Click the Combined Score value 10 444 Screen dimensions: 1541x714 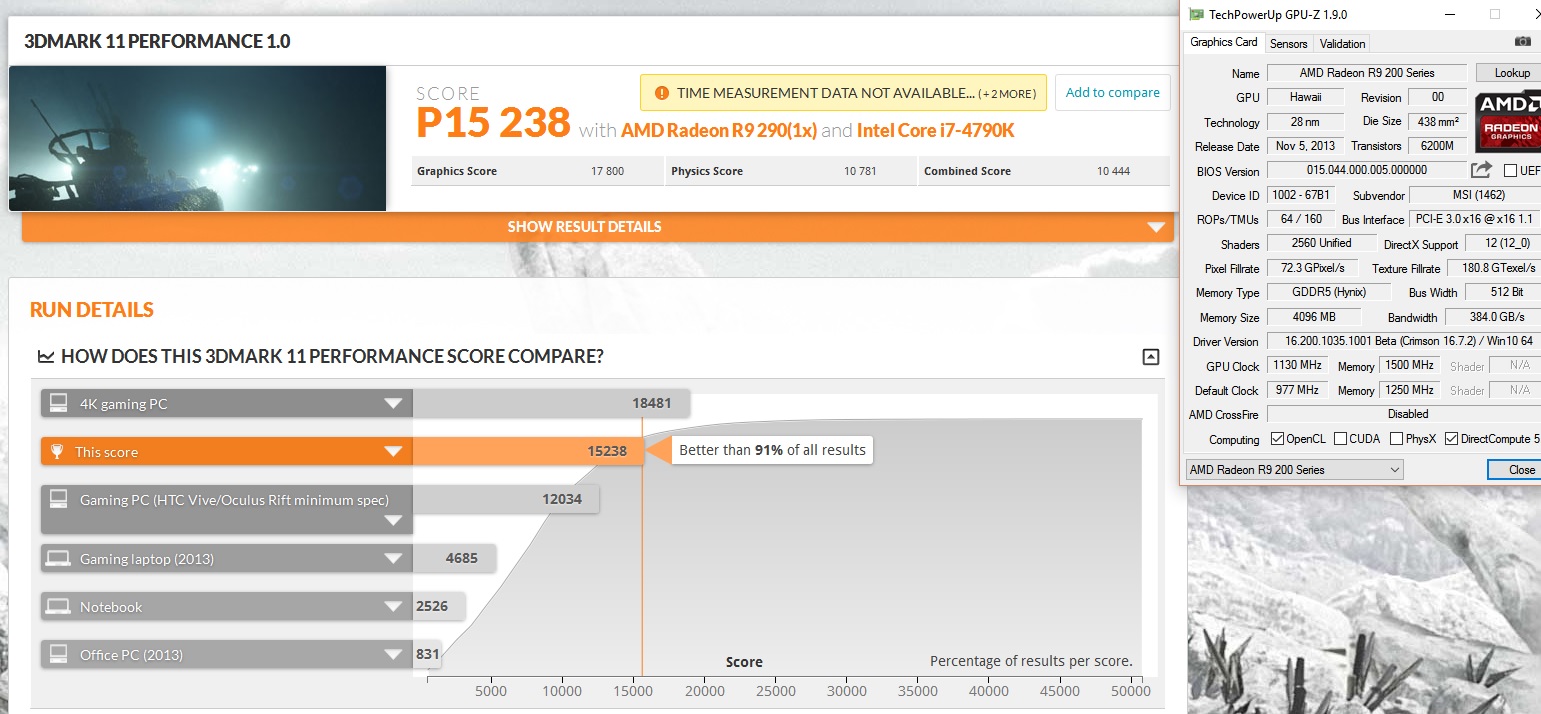[x=1113, y=171]
